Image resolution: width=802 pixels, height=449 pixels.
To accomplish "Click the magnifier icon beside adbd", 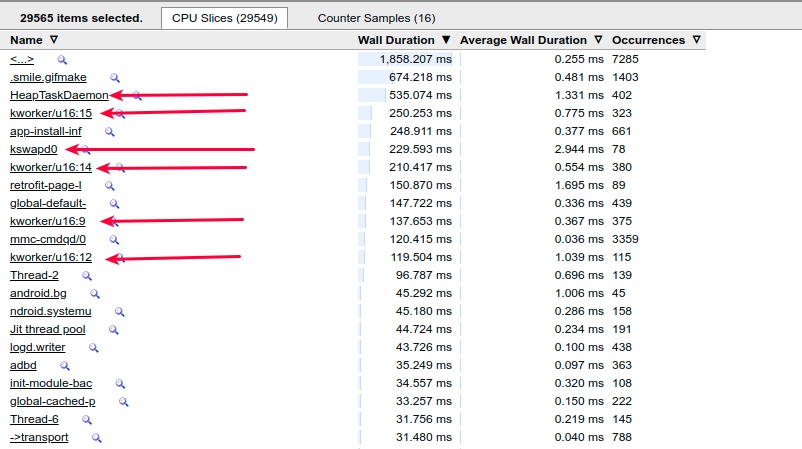I will pos(65,366).
